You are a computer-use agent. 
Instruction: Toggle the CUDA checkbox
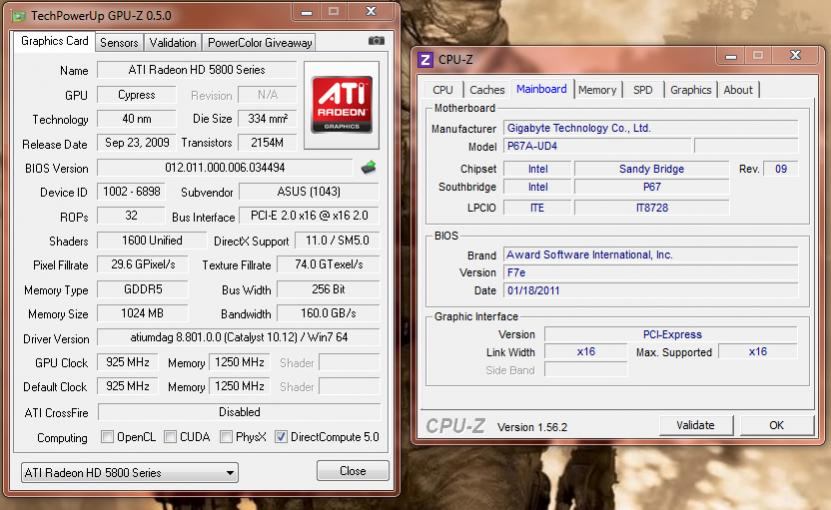tap(170, 436)
